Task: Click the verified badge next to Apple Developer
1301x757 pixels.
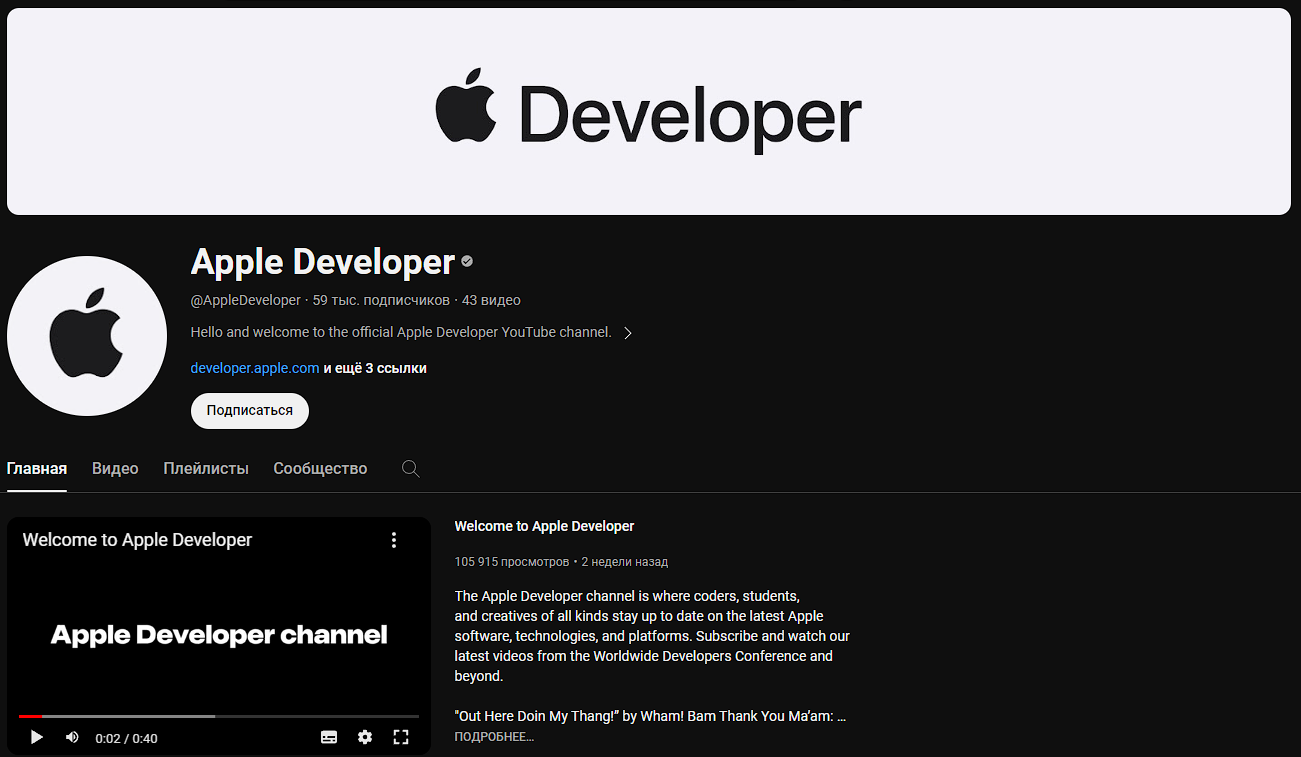Action: [x=466, y=261]
